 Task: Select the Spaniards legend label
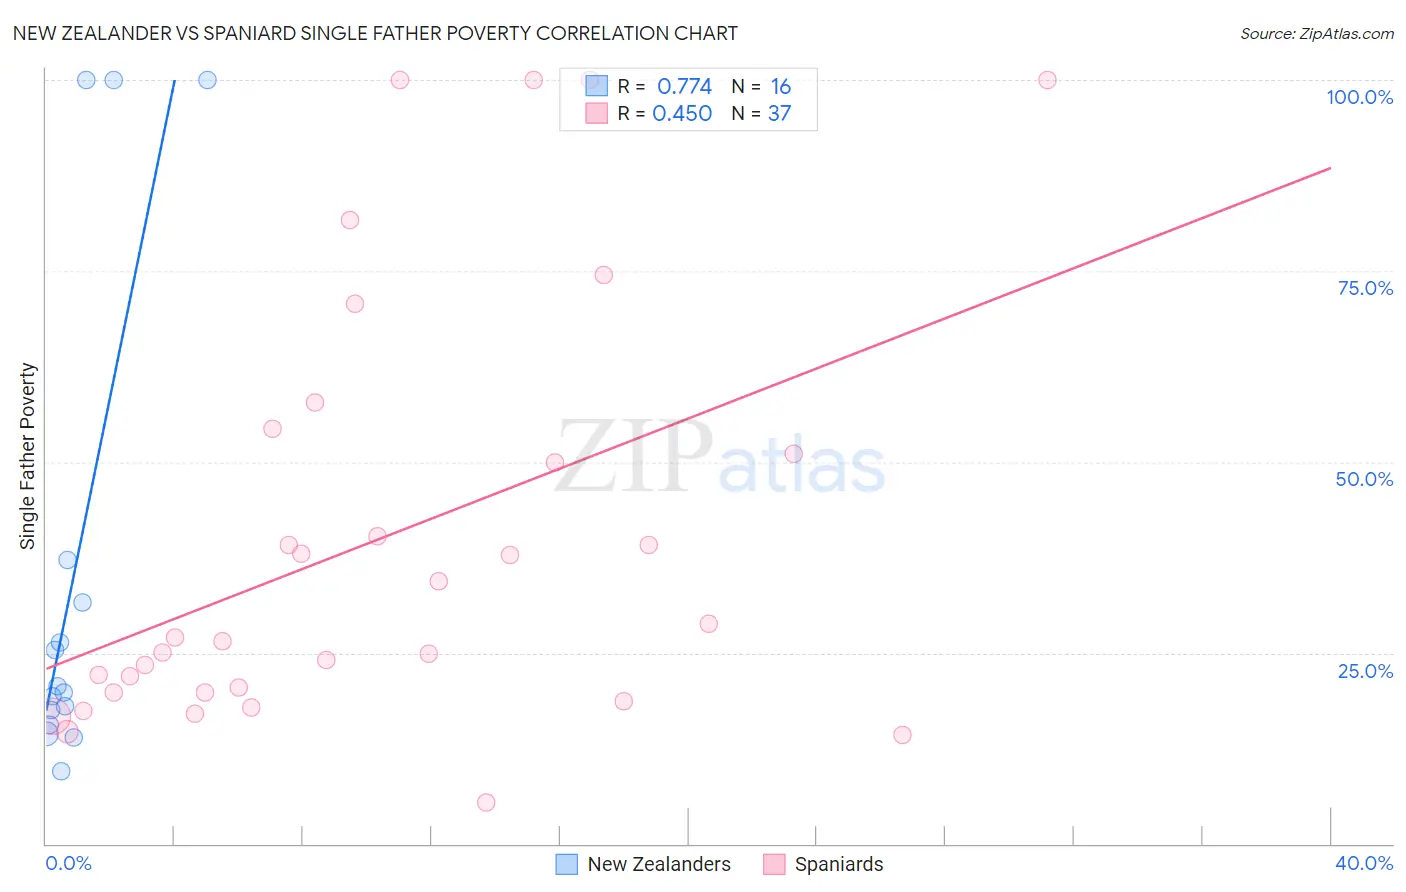tap(839, 864)
